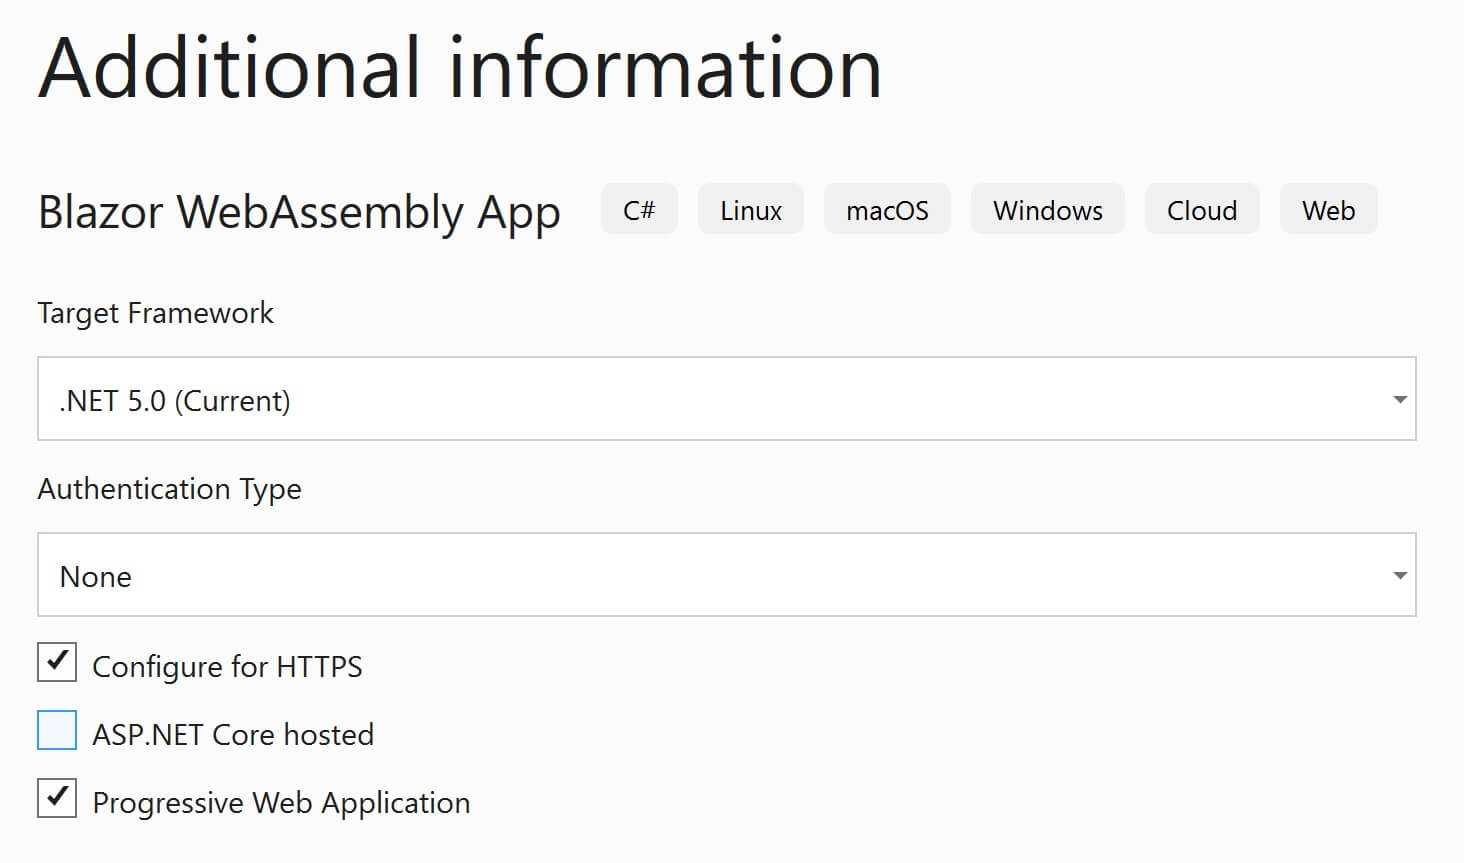1464x863 pixels.
Task: Click the Additional information heading
Action: point(460,68)
